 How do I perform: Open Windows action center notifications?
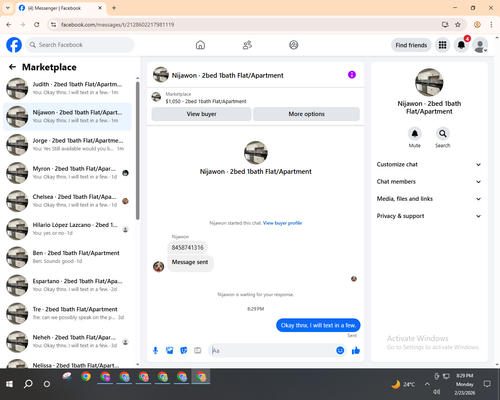[487, 384]
